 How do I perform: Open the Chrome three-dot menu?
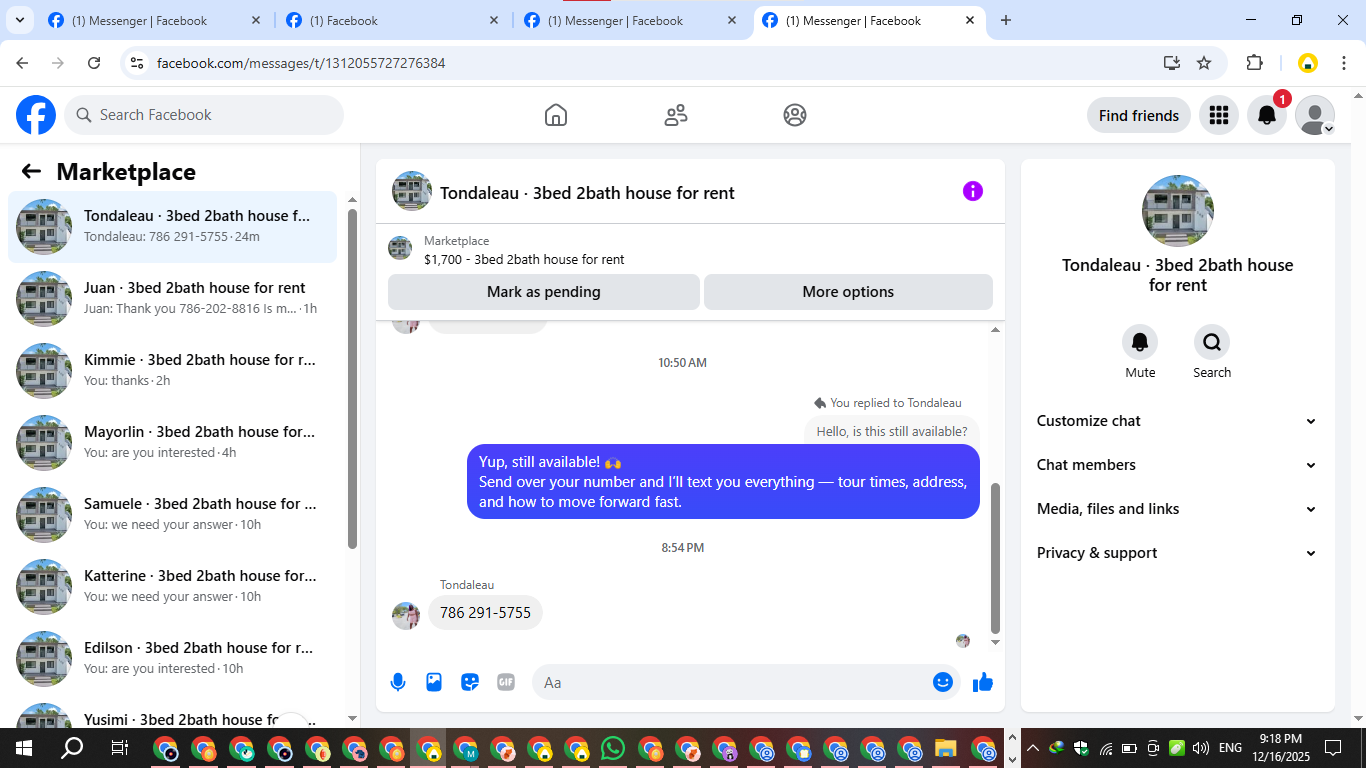click(1344, 63)
